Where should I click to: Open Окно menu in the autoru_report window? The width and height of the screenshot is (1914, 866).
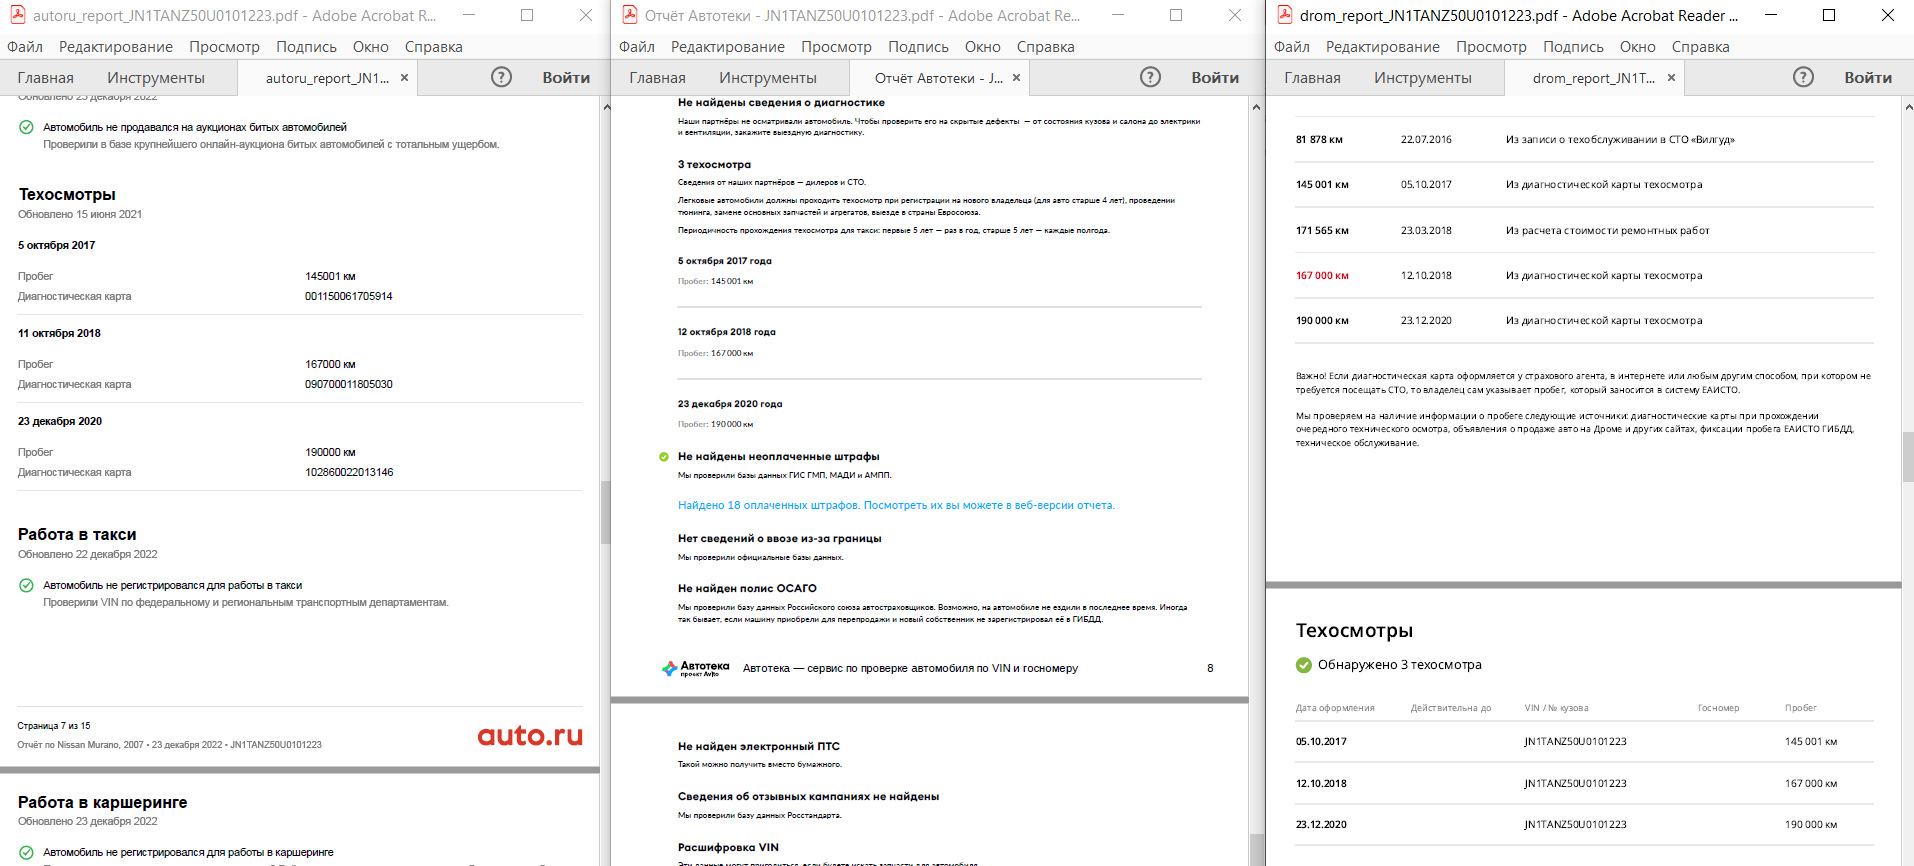(371, 47)
